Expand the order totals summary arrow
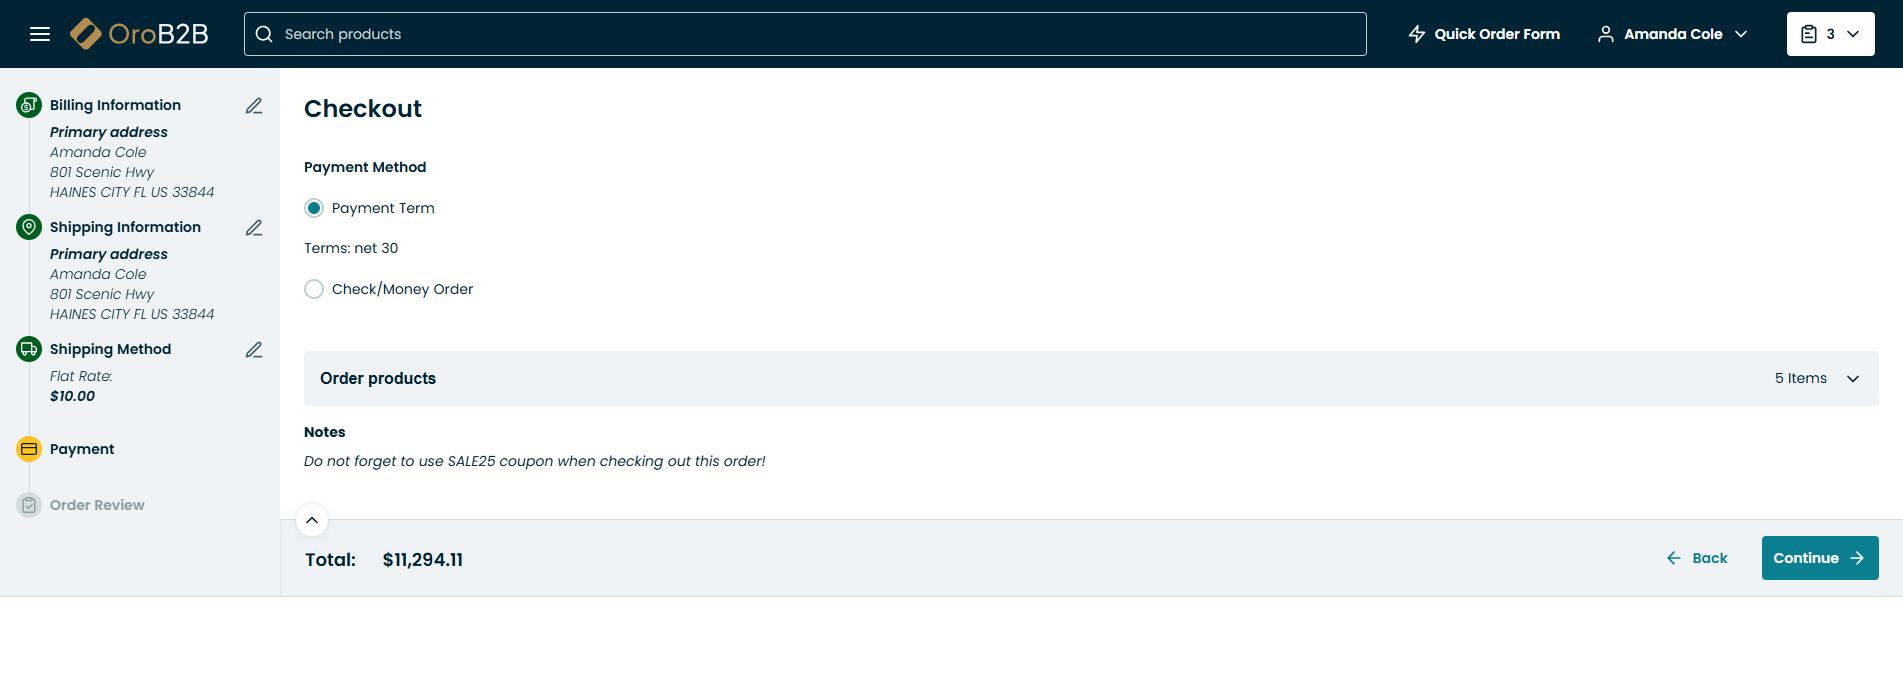This screenshot has height=685, width=1903. [312, 520]
